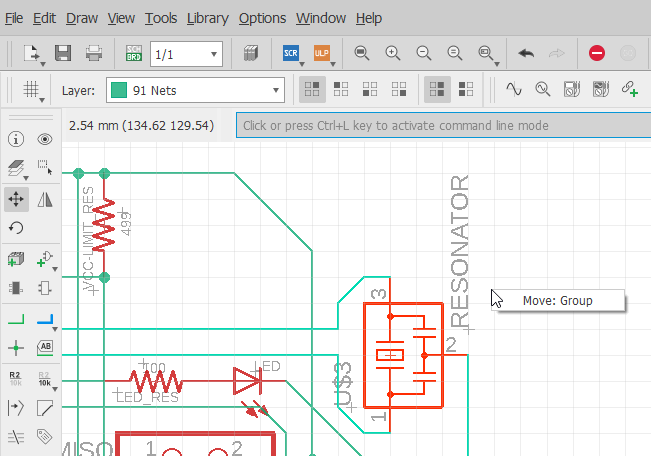This screenshot has height=456, width=651.
Task: Select the Info tool icon
Action: coord(16,139)
